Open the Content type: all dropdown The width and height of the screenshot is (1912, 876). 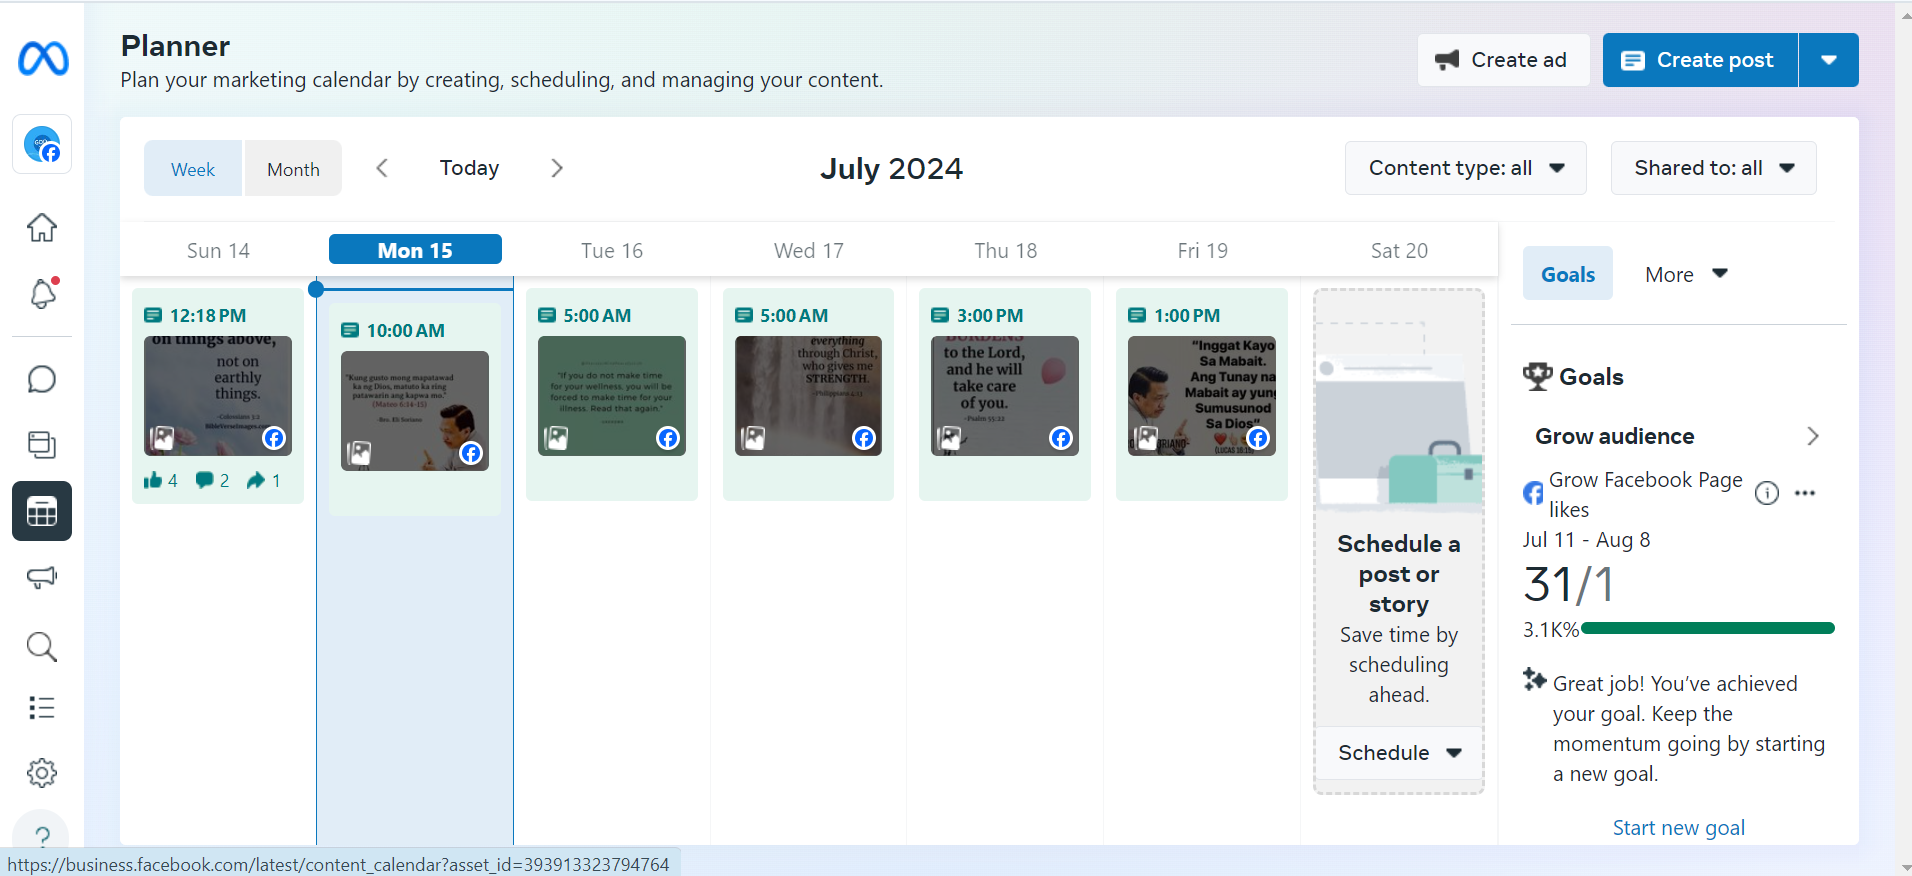click(1466, 168)
